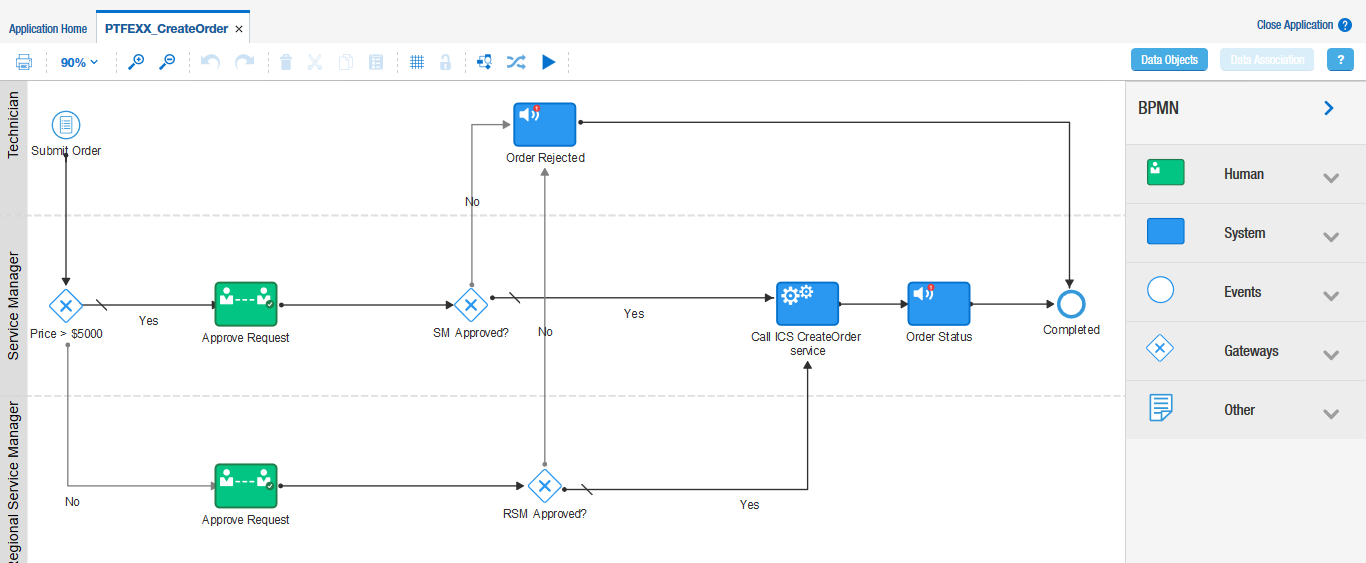The height and width of the screenshot is (563, 1366).
Task: Click the question mark help button in toolbar
Action: point(1340,60)
